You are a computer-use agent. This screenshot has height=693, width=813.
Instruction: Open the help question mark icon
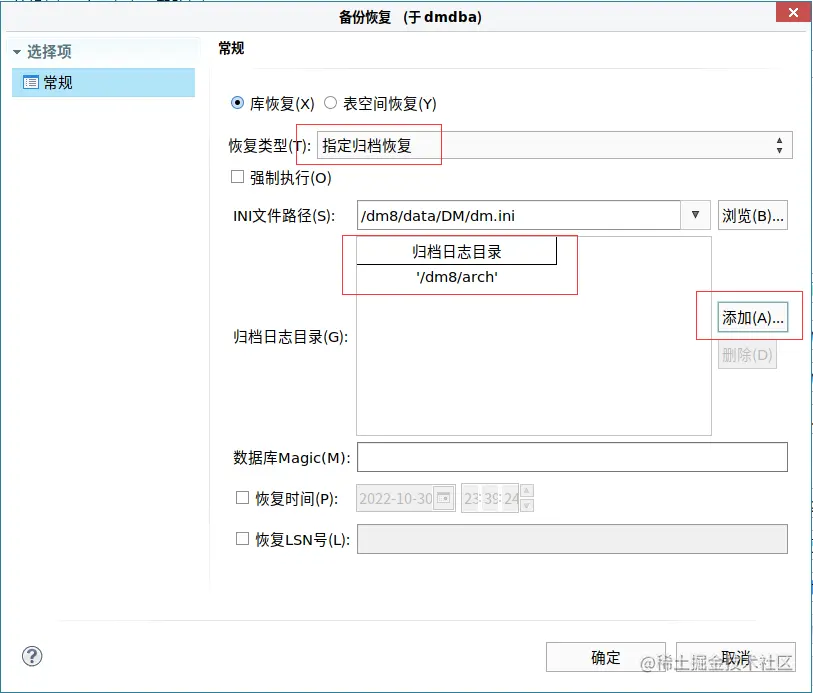click(x=32, y=656)
